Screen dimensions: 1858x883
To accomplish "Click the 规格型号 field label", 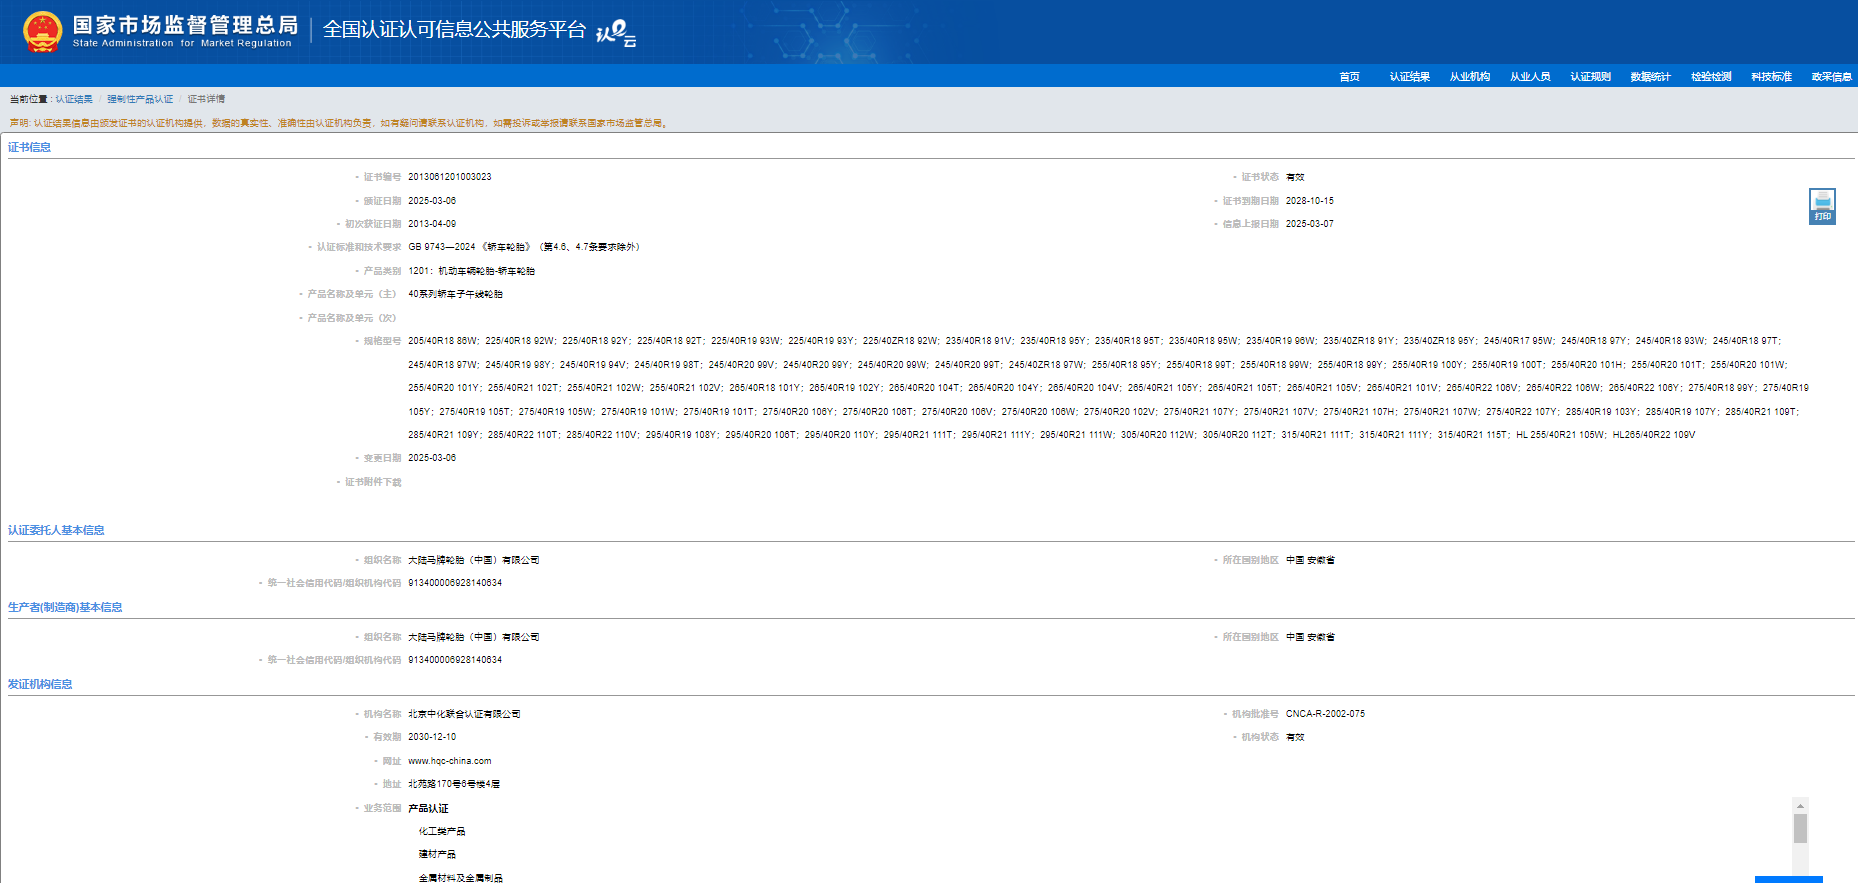I will tap(382, 341).
